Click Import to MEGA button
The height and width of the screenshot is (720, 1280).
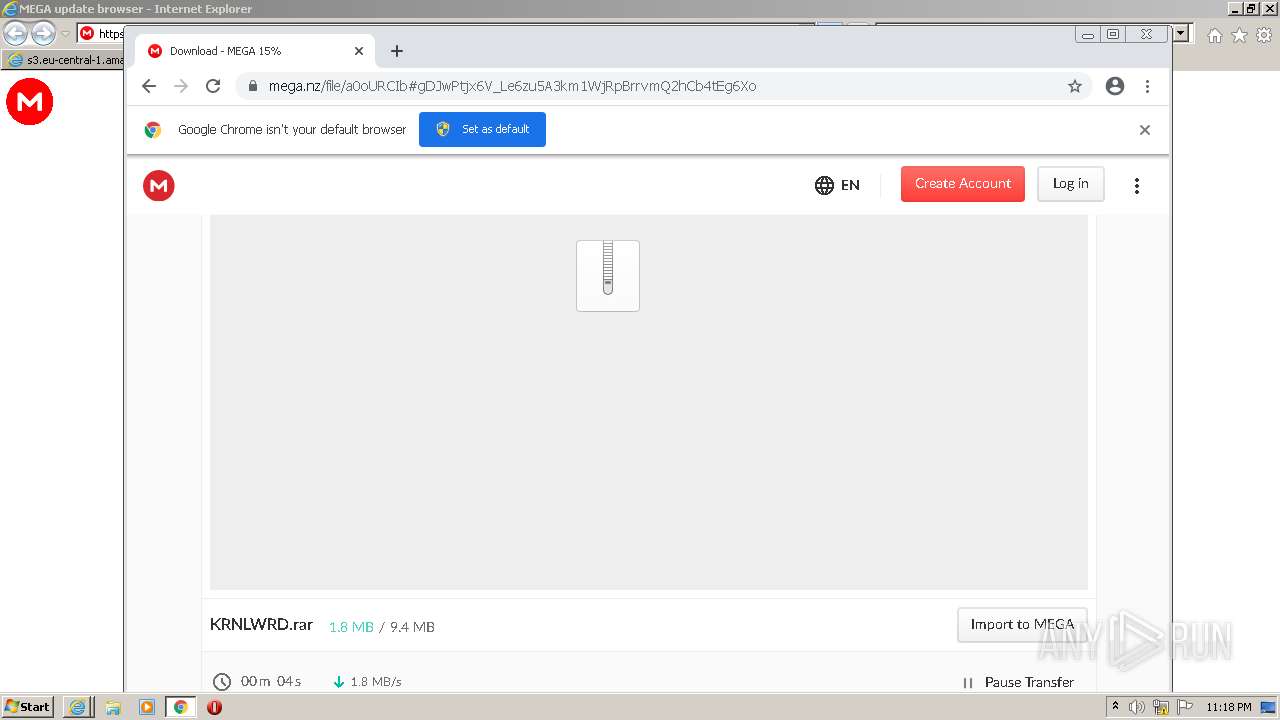coord(1022,624)
